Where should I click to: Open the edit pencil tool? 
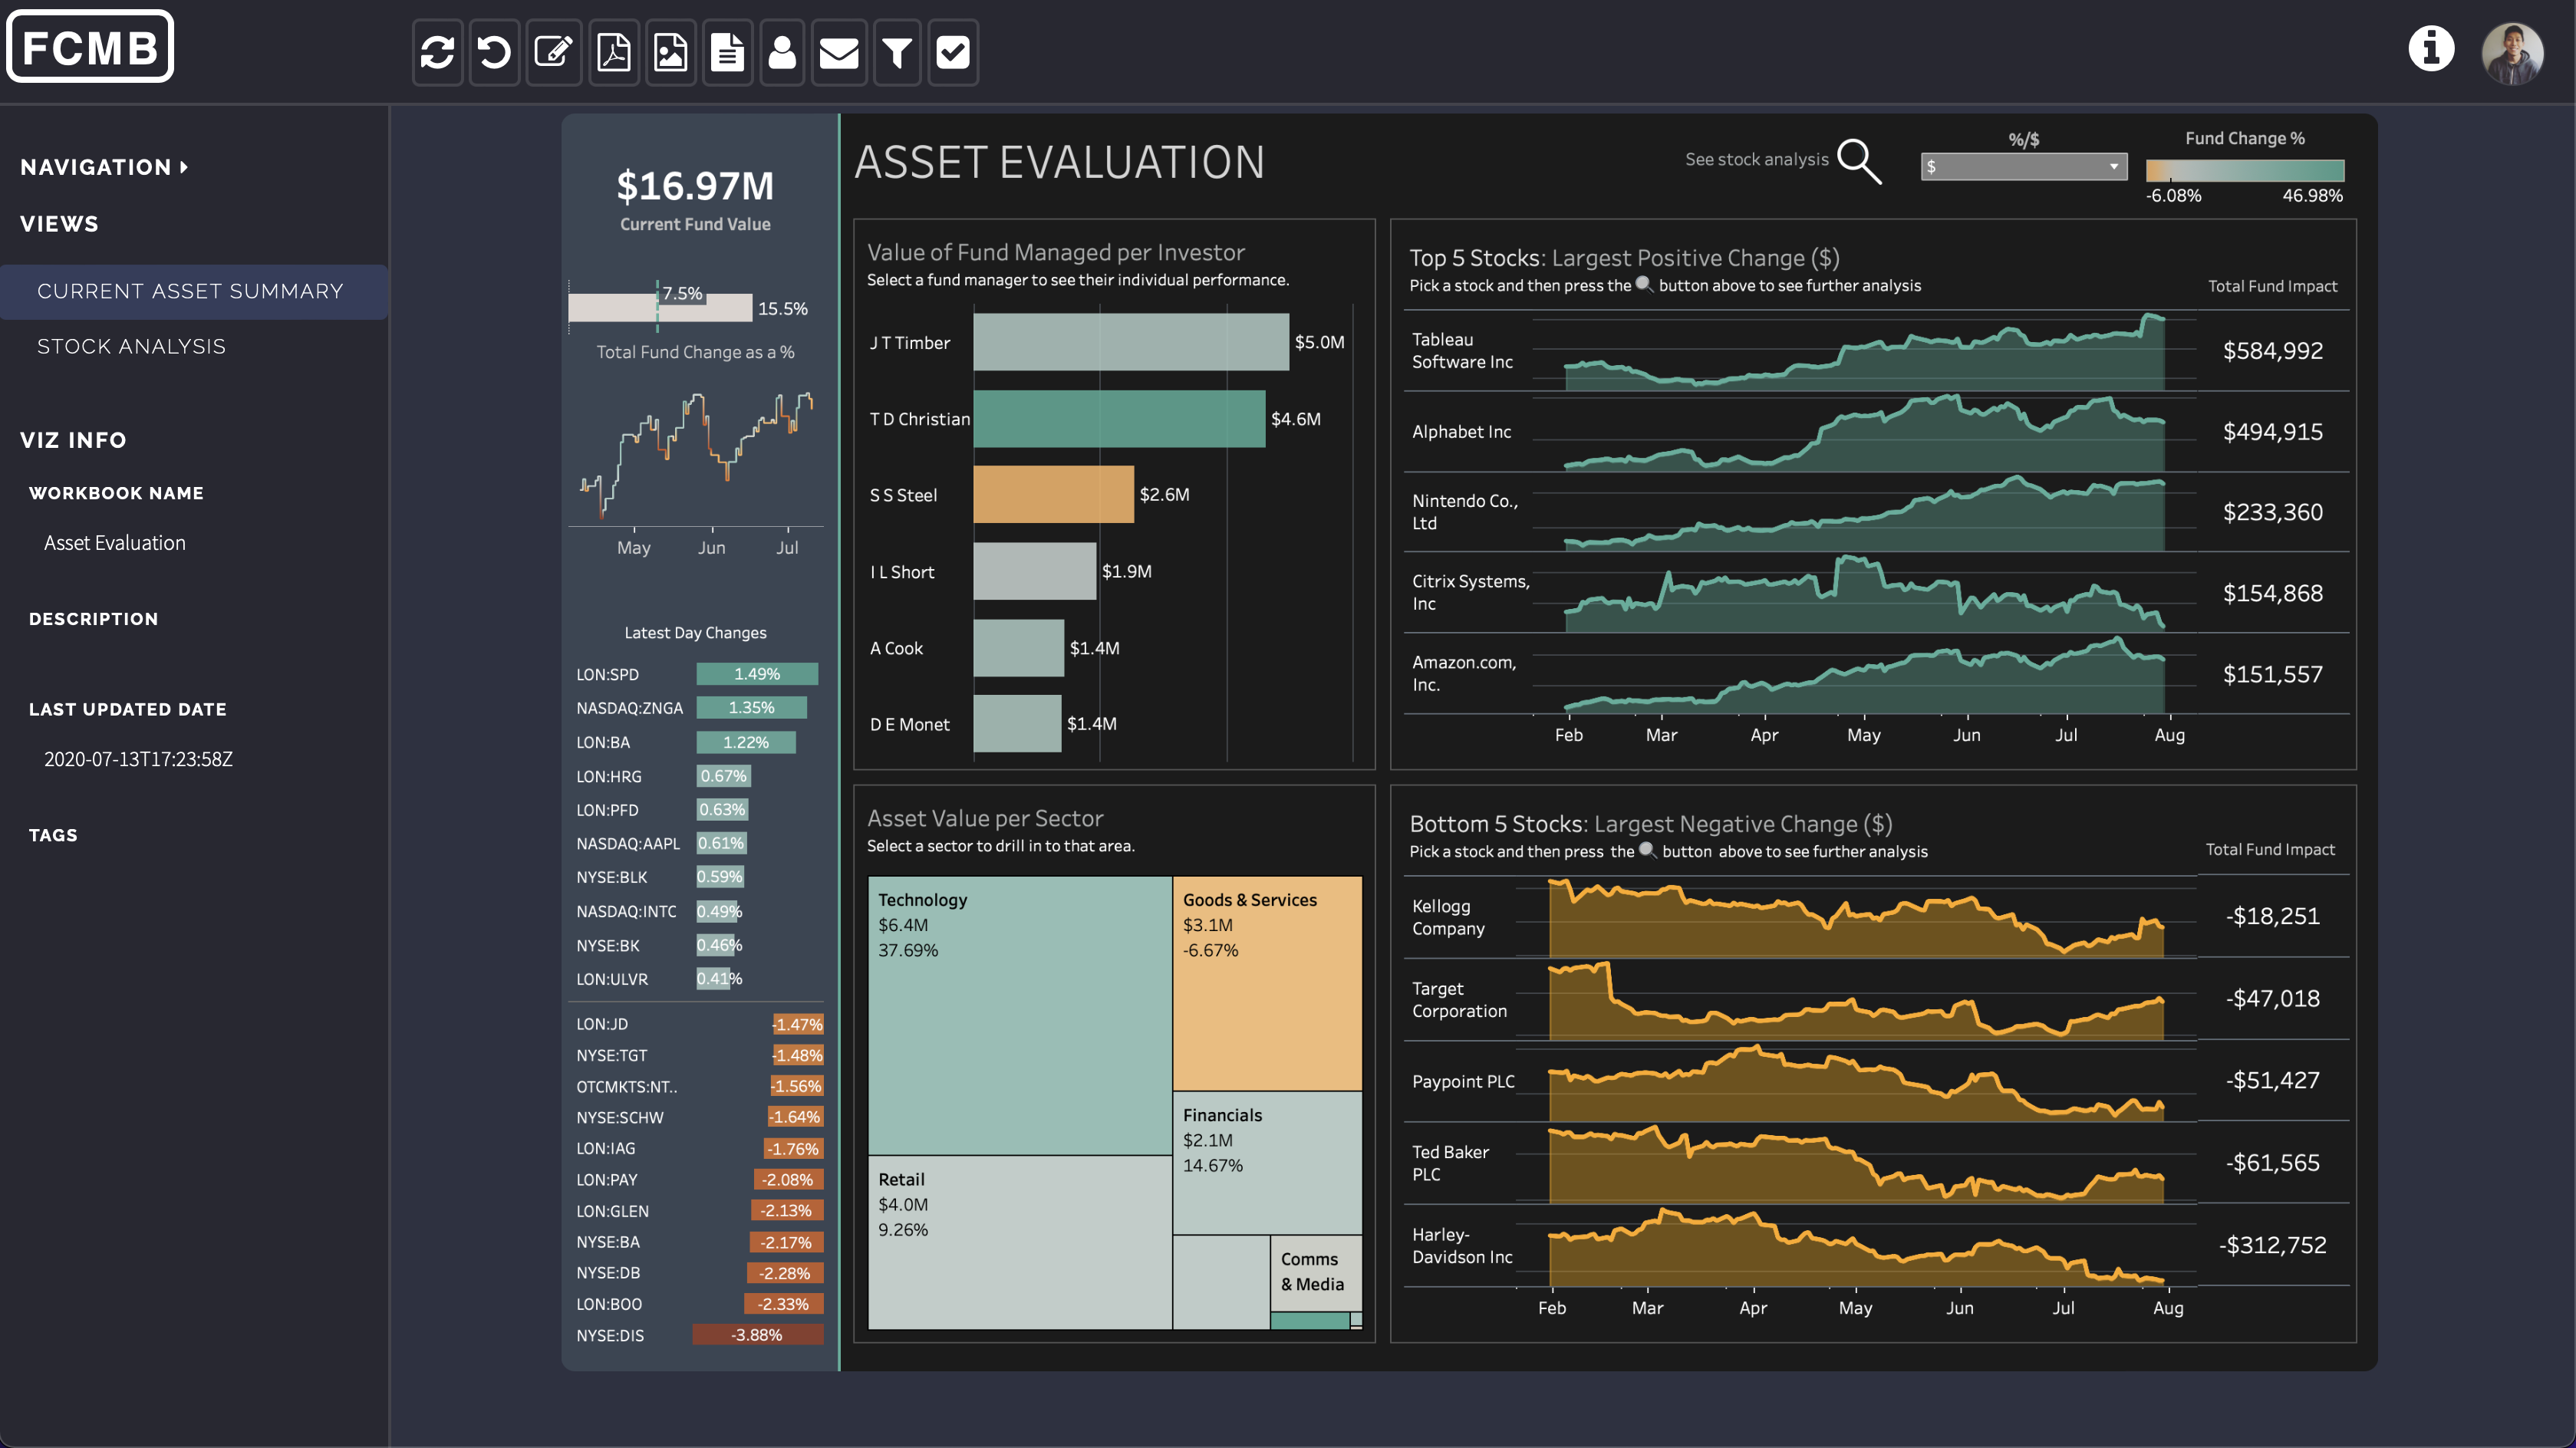tap(553, 52)
